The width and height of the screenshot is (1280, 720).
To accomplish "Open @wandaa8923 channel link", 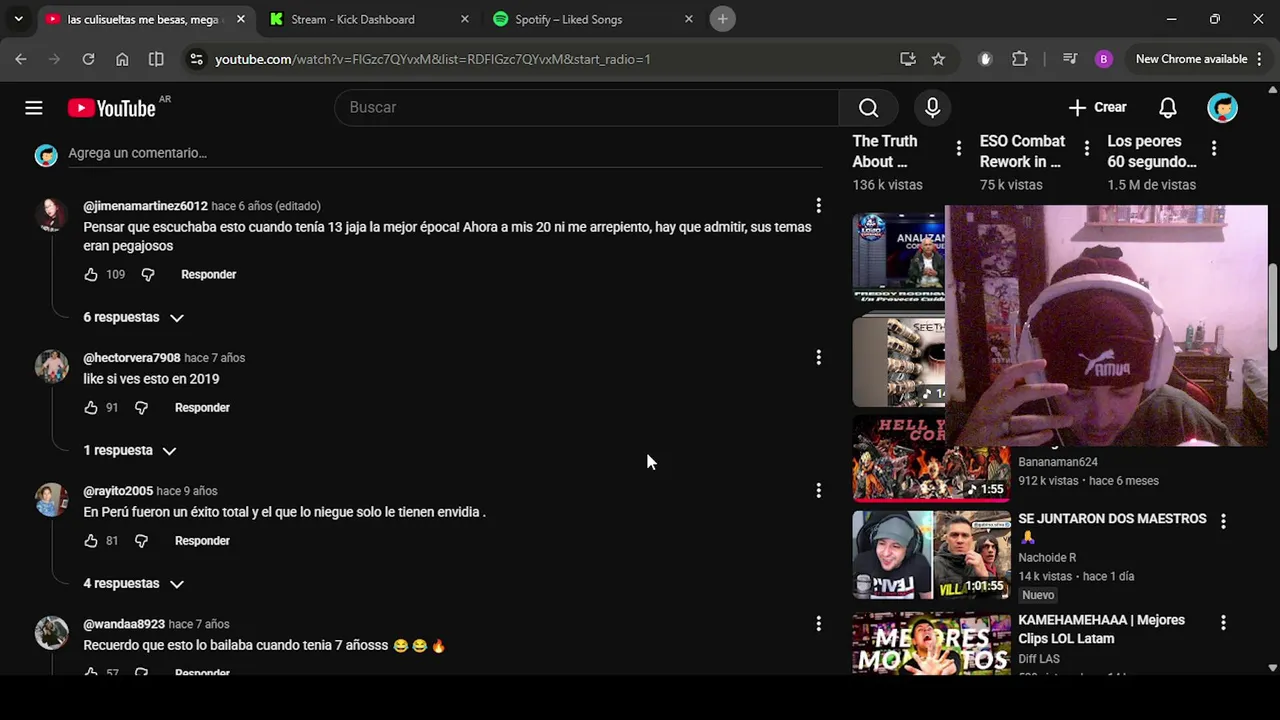I will (124, 624).
